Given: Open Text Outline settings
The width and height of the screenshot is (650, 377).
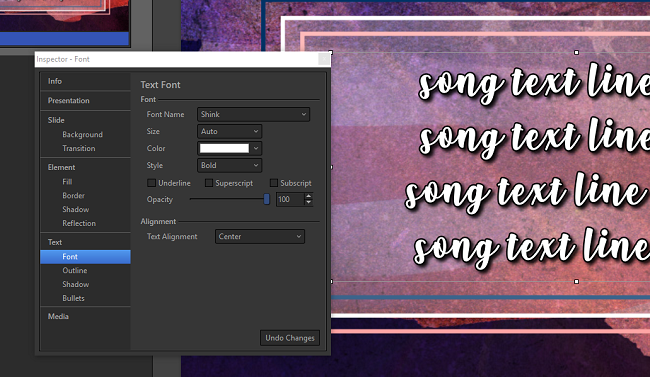Looking at the screenshot, I should pos(75,270).
